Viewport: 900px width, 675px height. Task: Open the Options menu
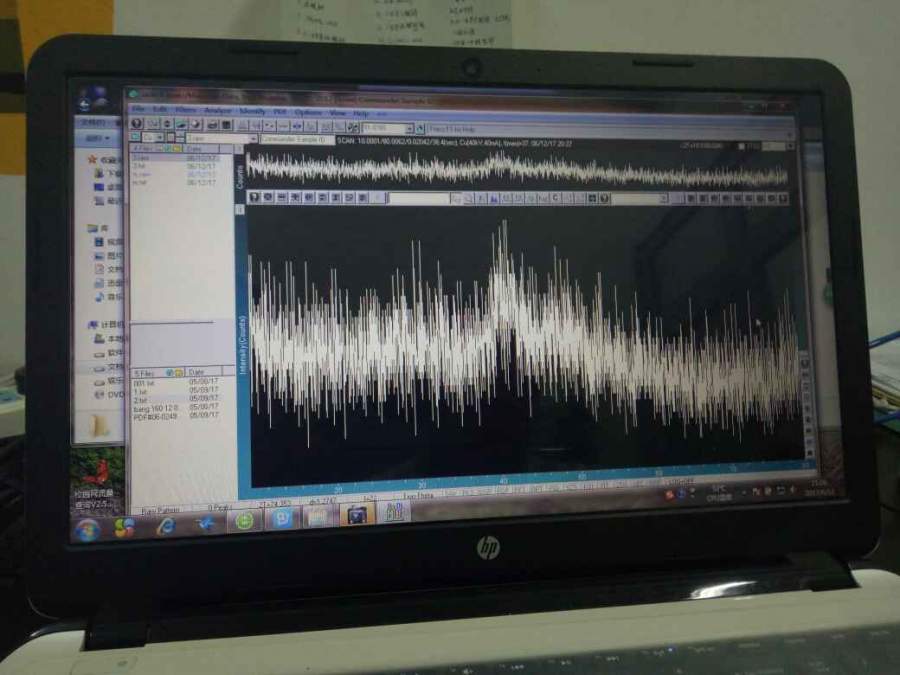click(x=308, y=112)
